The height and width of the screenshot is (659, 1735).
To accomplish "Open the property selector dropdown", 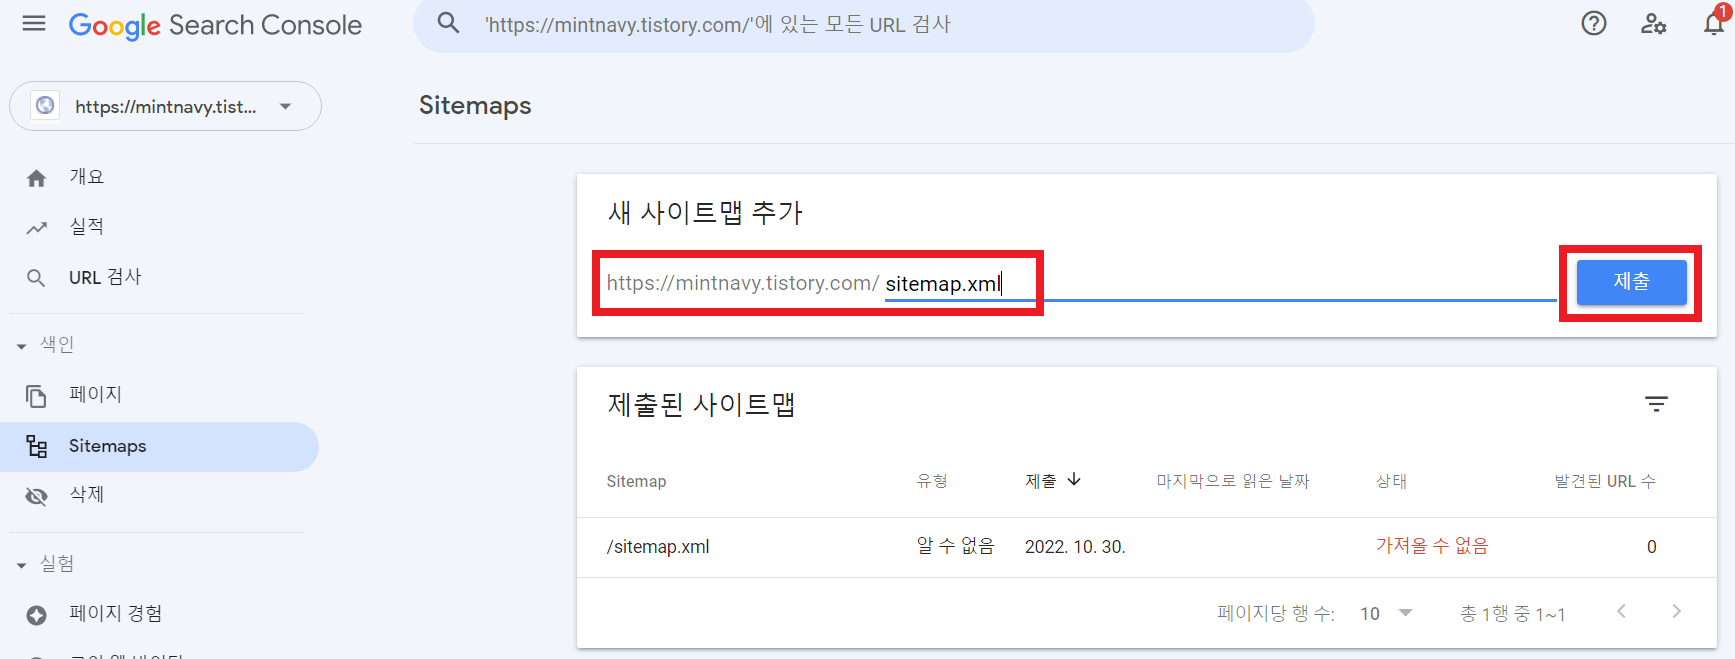I will (x=165, y=106).
